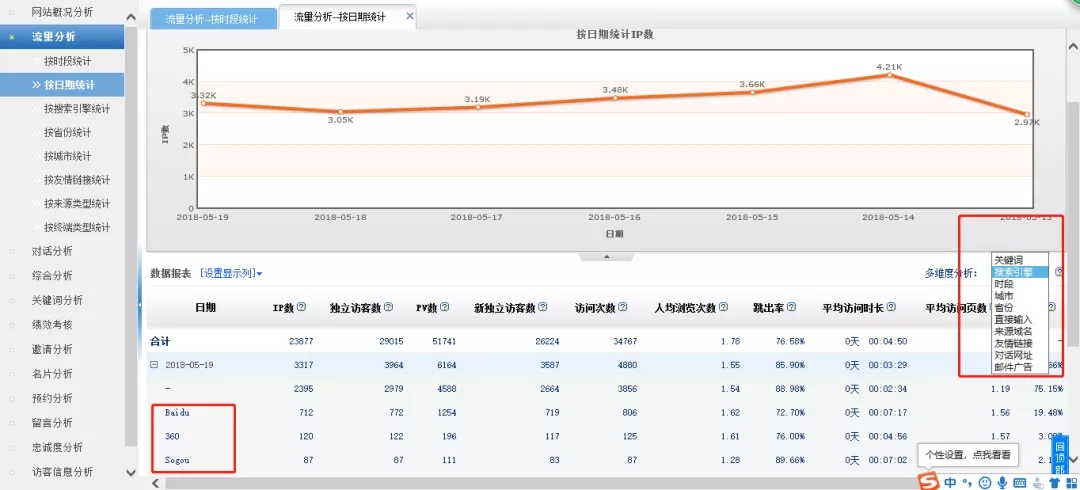Viewport: 1080px width, 490px height.
Task: Click the sidebar scrollbar down arrow
Action: coord(132,472)
